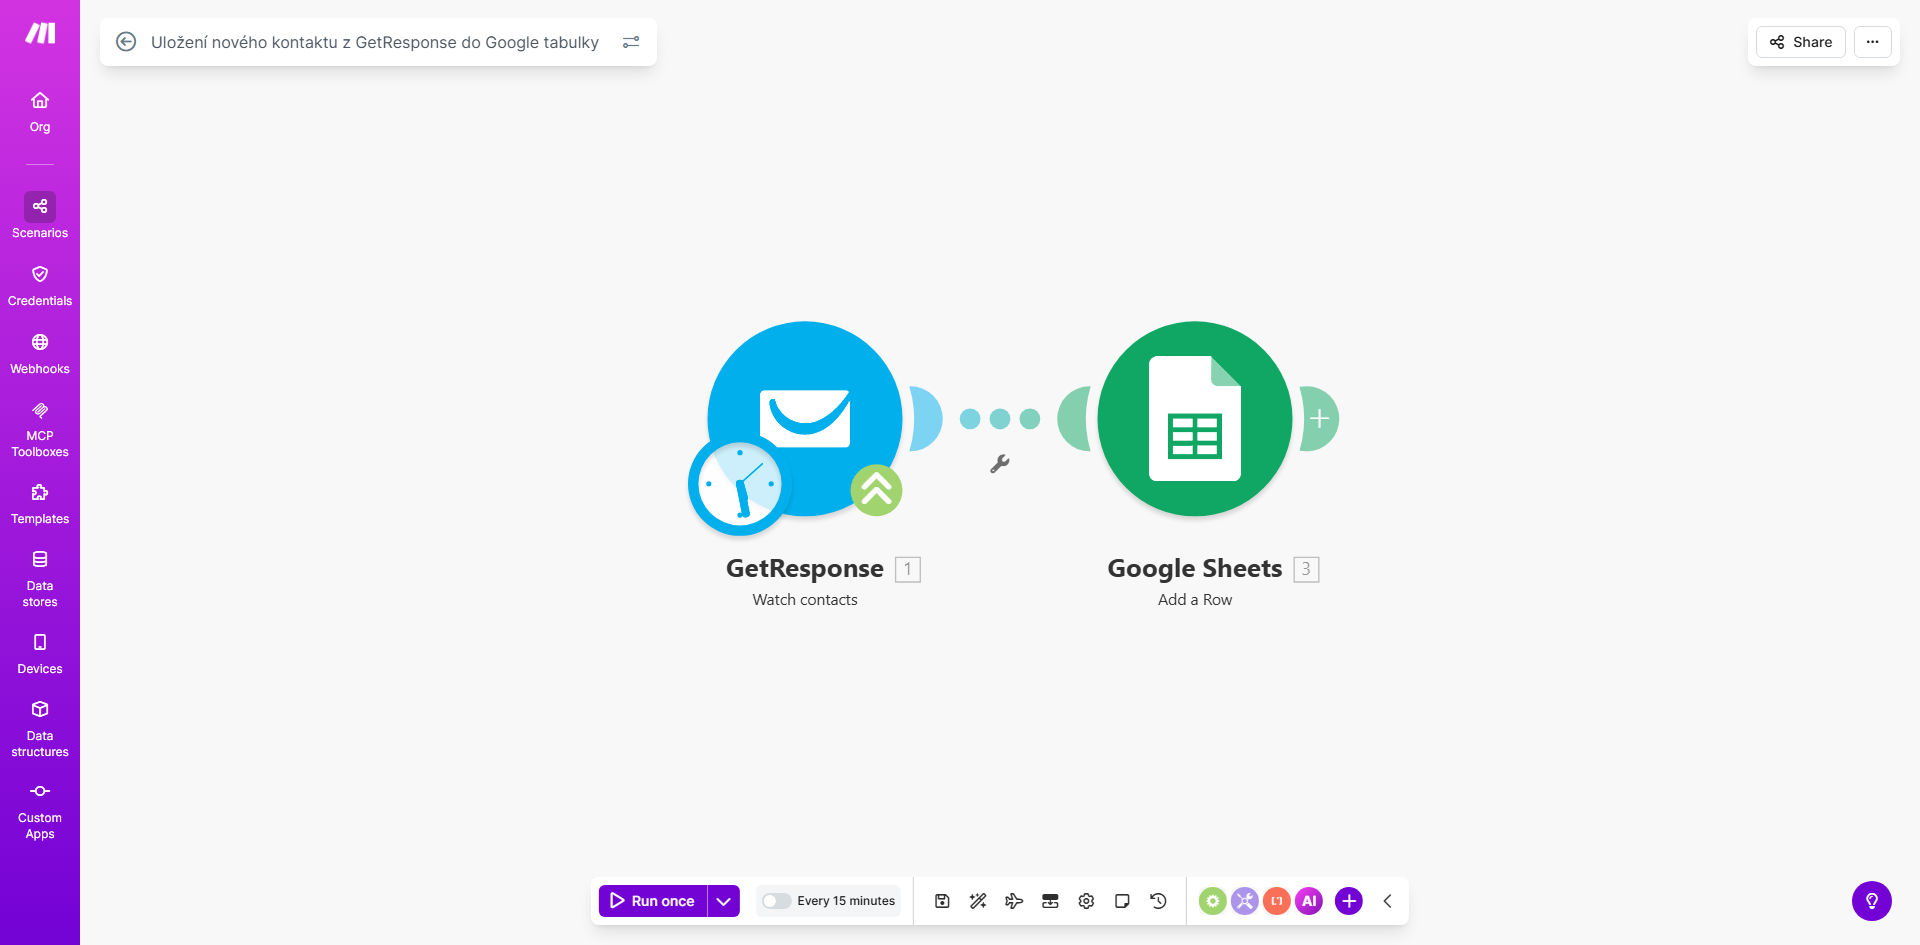Open the three-dots more menu
The width and height of the screenshot is (1920, 945).
(x=1873, y=42)
